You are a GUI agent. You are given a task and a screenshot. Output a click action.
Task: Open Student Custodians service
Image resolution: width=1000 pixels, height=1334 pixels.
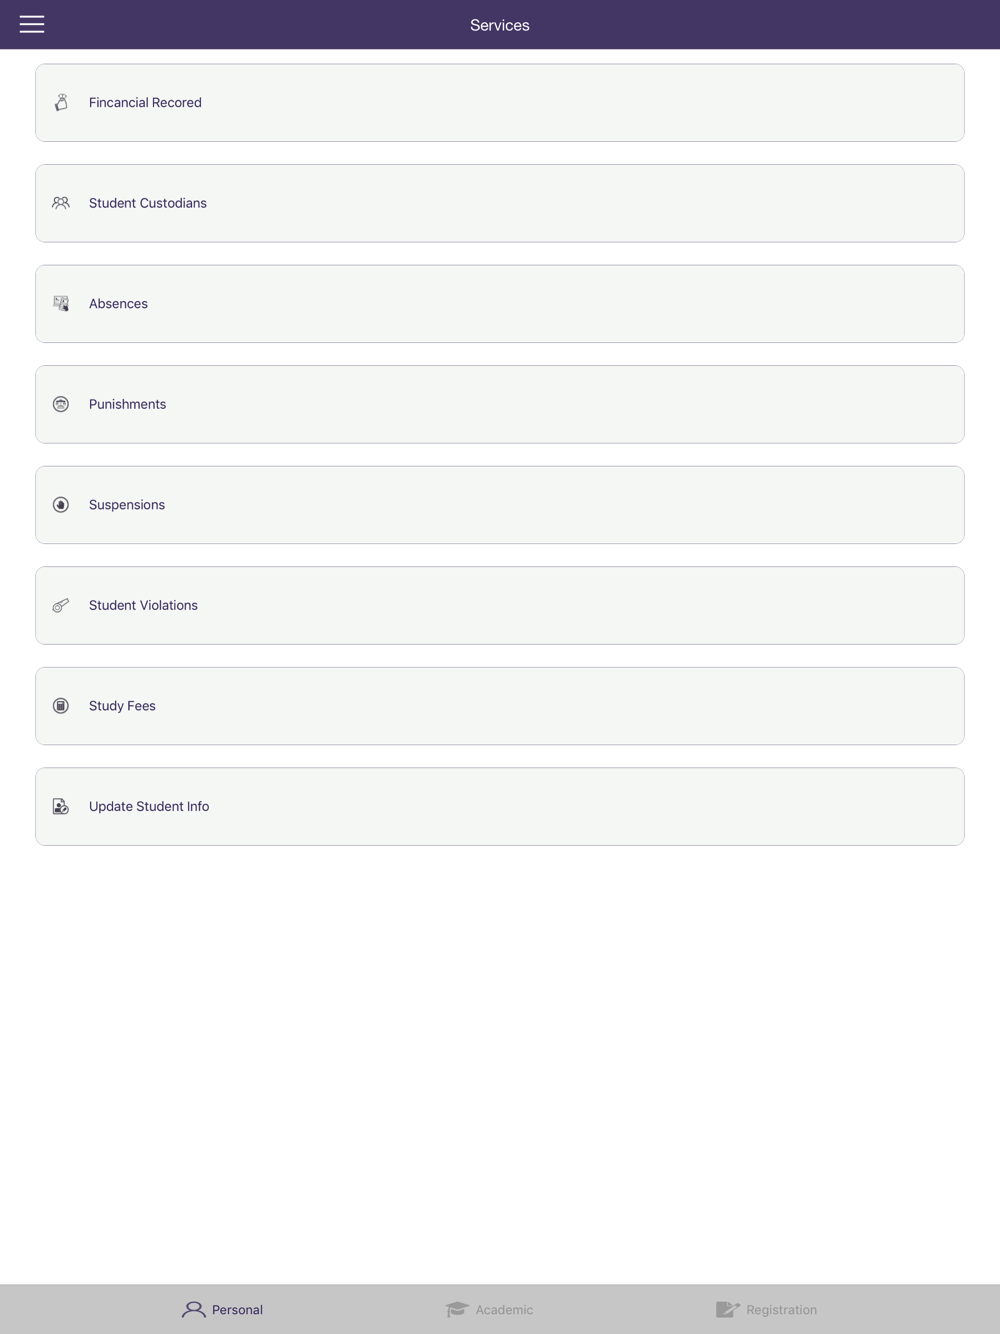tap(500, 203)
